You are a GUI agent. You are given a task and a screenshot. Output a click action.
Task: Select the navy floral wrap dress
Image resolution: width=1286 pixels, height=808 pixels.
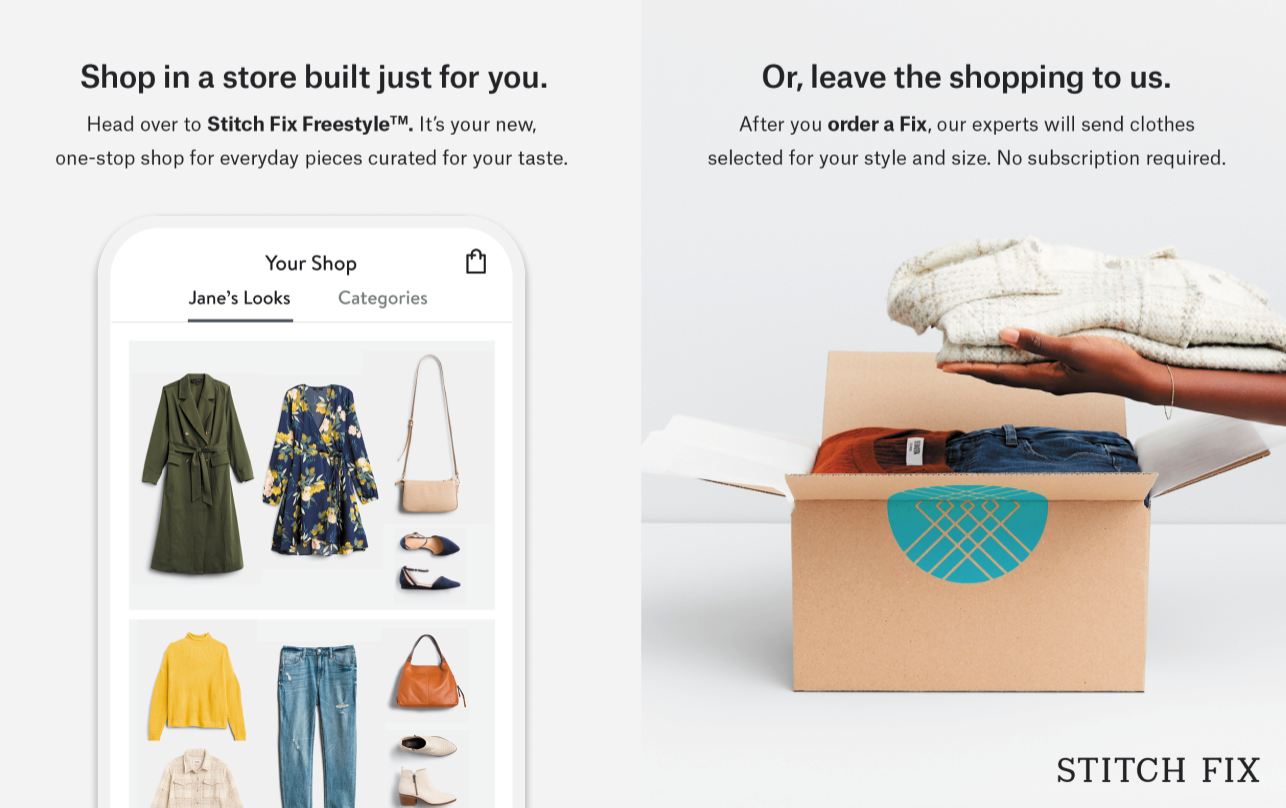pyautogui.click(x=320, y=469)
